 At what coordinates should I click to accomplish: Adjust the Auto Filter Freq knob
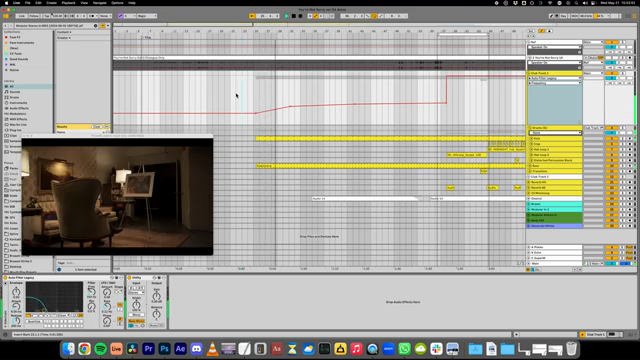click(x=91, y=291)
